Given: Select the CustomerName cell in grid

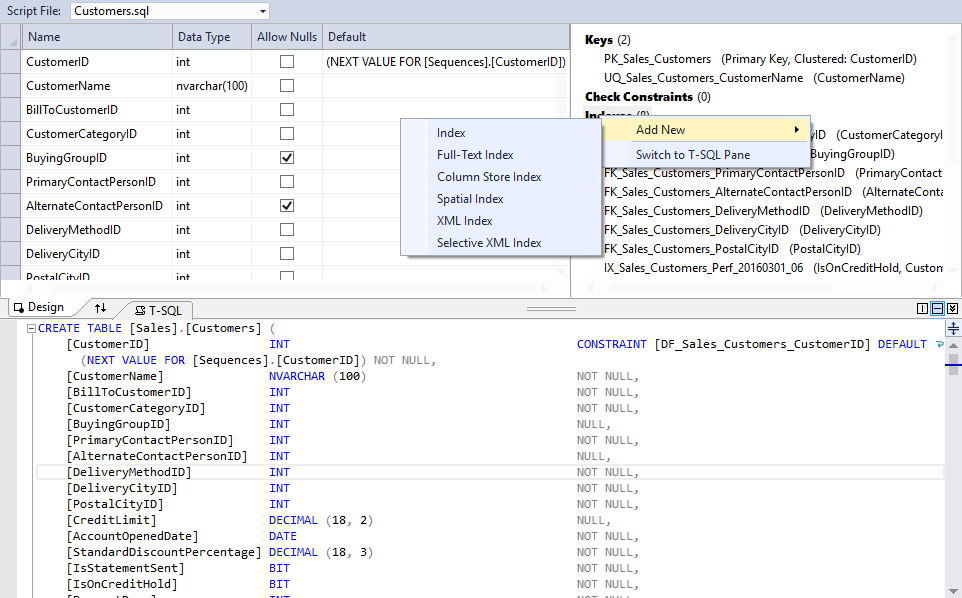Looking at the screenshot, I should click(98, 86).
